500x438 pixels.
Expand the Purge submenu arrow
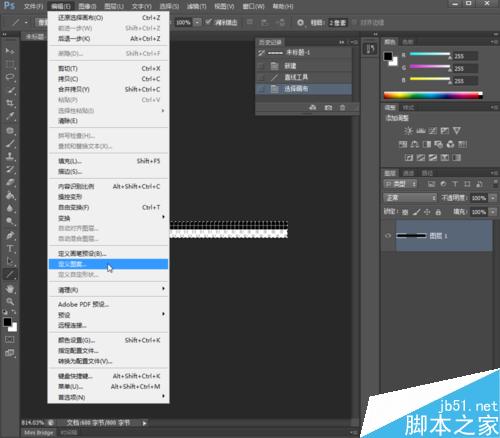click(163, 289)
